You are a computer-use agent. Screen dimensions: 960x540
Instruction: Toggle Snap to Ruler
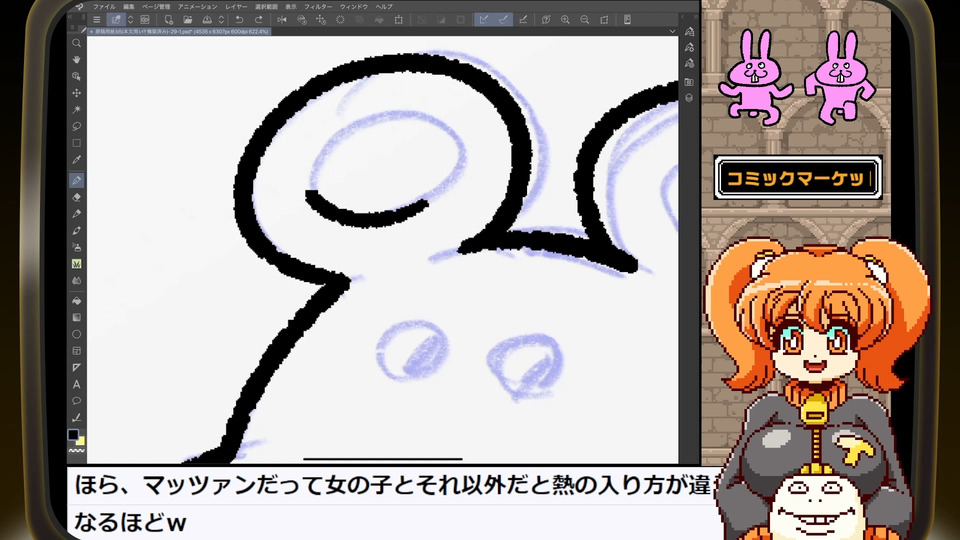pyautogui.click(x=484, y=20)
